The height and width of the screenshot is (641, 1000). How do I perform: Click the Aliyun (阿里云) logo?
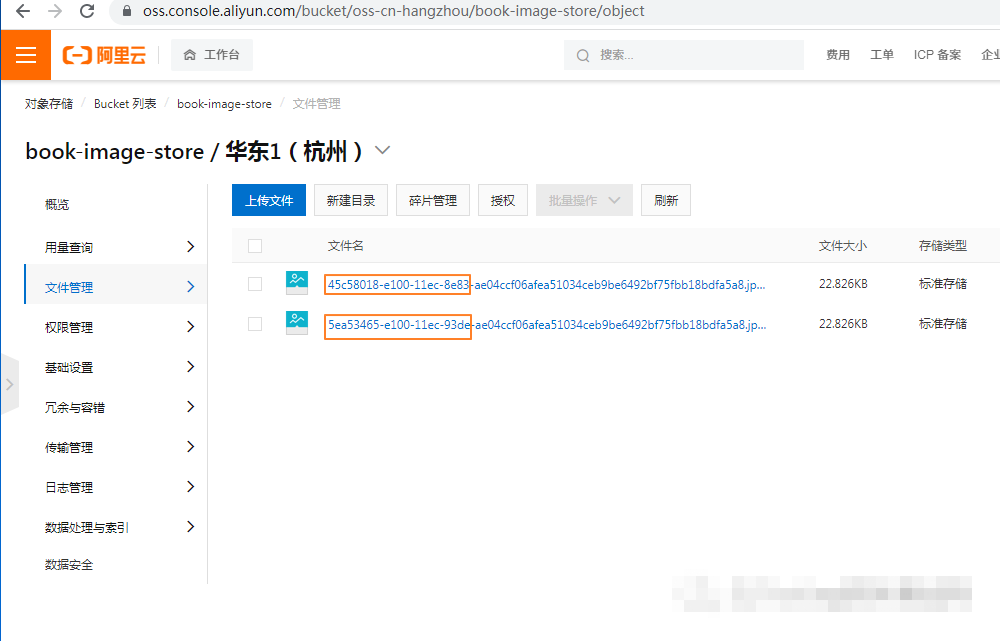click(103, 55)
